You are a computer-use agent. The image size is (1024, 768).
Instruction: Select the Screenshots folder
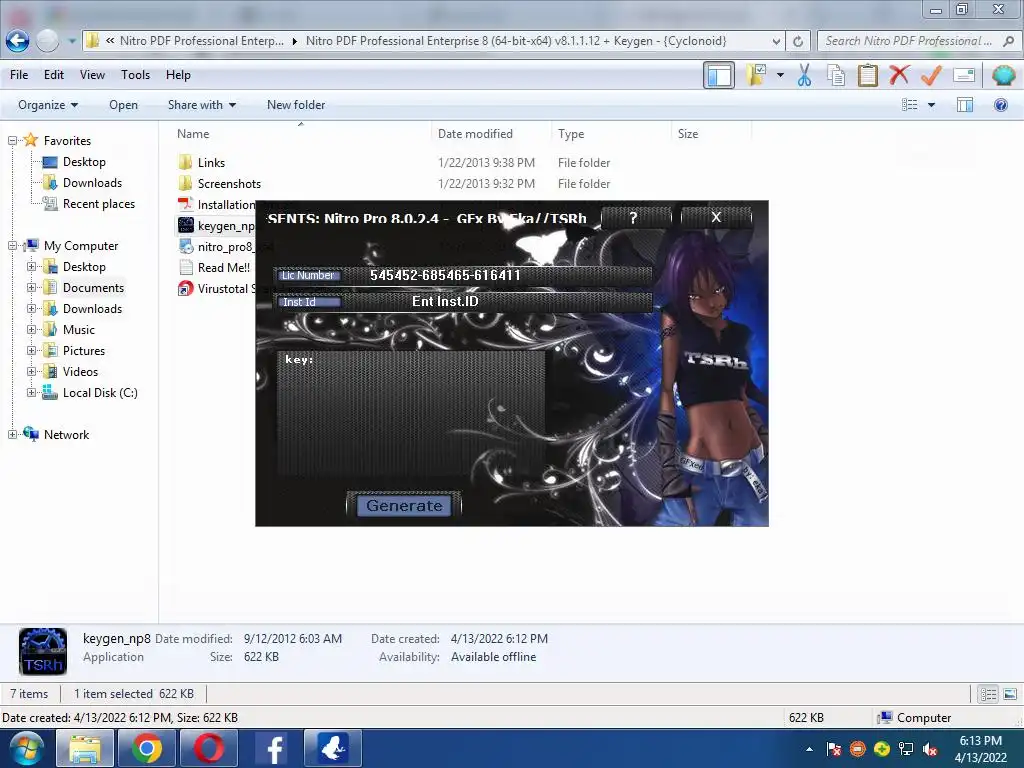pos(229,184)
